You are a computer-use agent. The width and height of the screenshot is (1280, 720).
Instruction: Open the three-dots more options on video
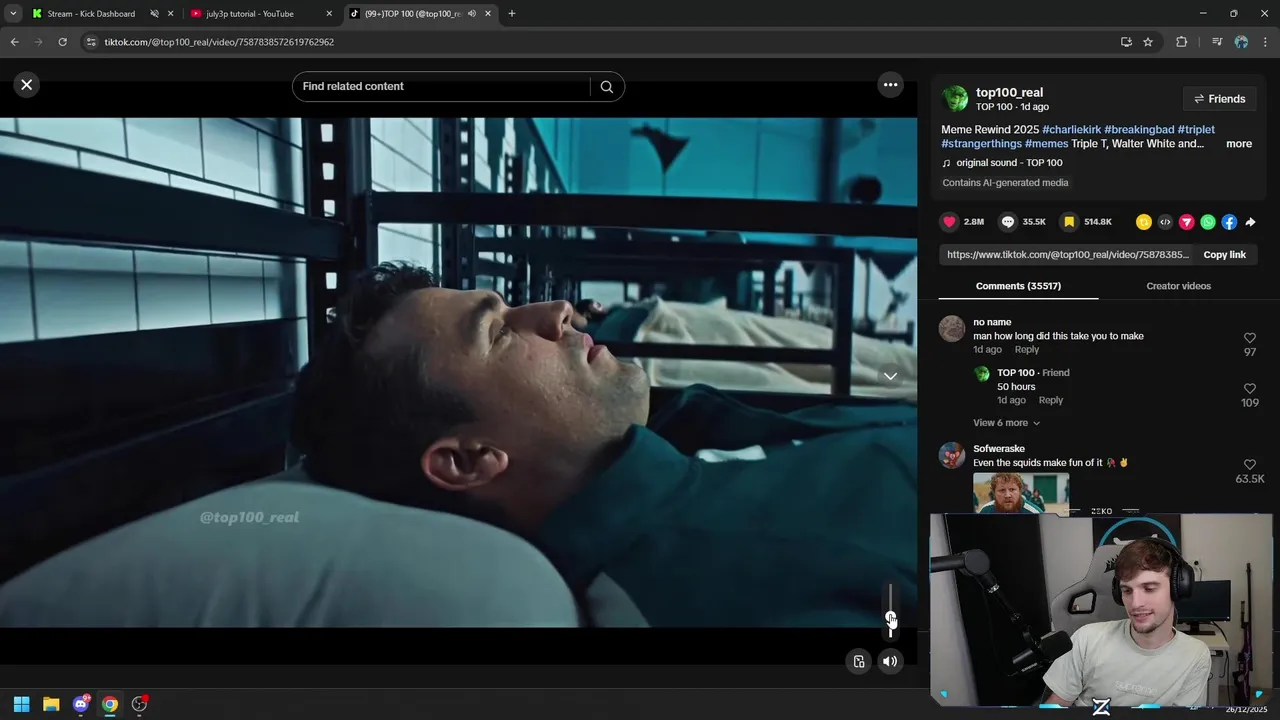pyautogui.click(x=890, y=85)
